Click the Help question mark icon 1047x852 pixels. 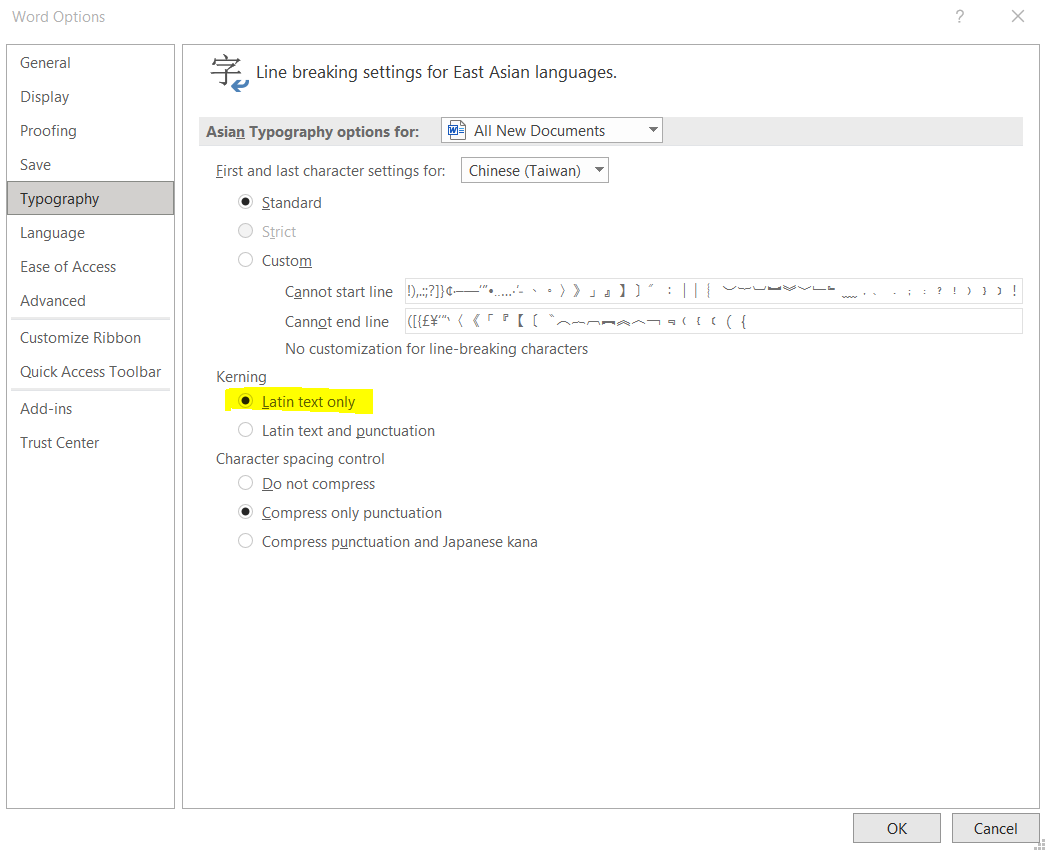point(959,17)
